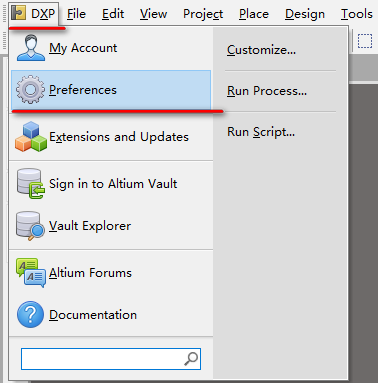Viewport: 378px width, 383px height.
Task: Click the Altium Forums chat bubbles icon
Action: click(x=31, y=273)
